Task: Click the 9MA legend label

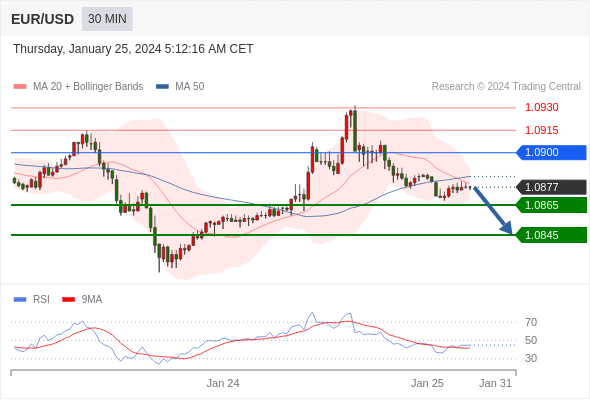Action: point(92,300)
